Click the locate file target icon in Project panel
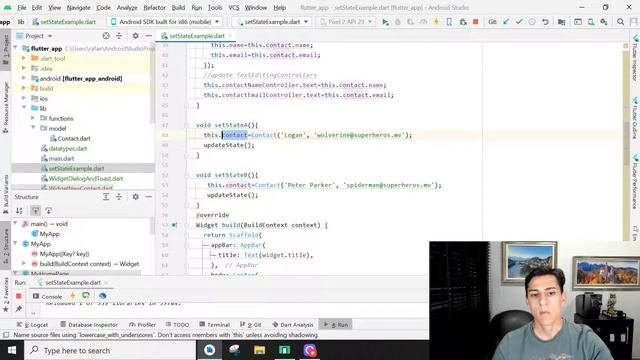This screenshot has width=640, height=360. (106, 36)
